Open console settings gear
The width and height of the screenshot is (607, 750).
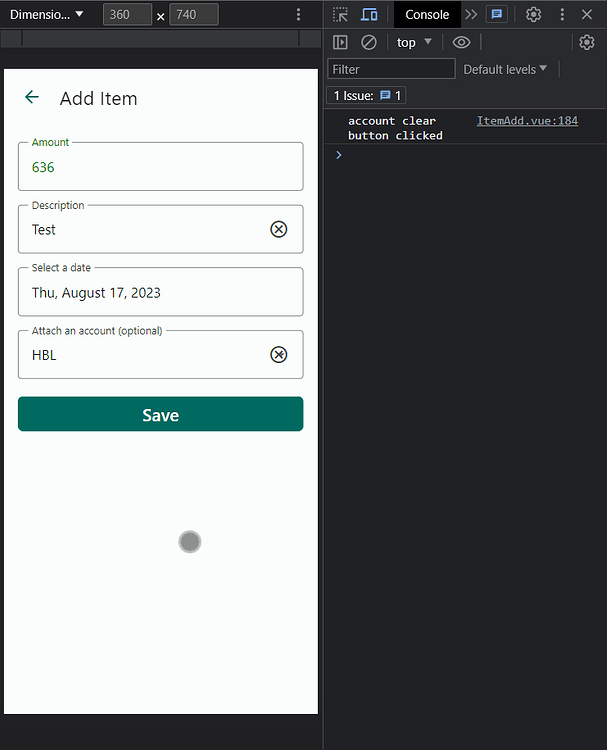tap(586, 43)
